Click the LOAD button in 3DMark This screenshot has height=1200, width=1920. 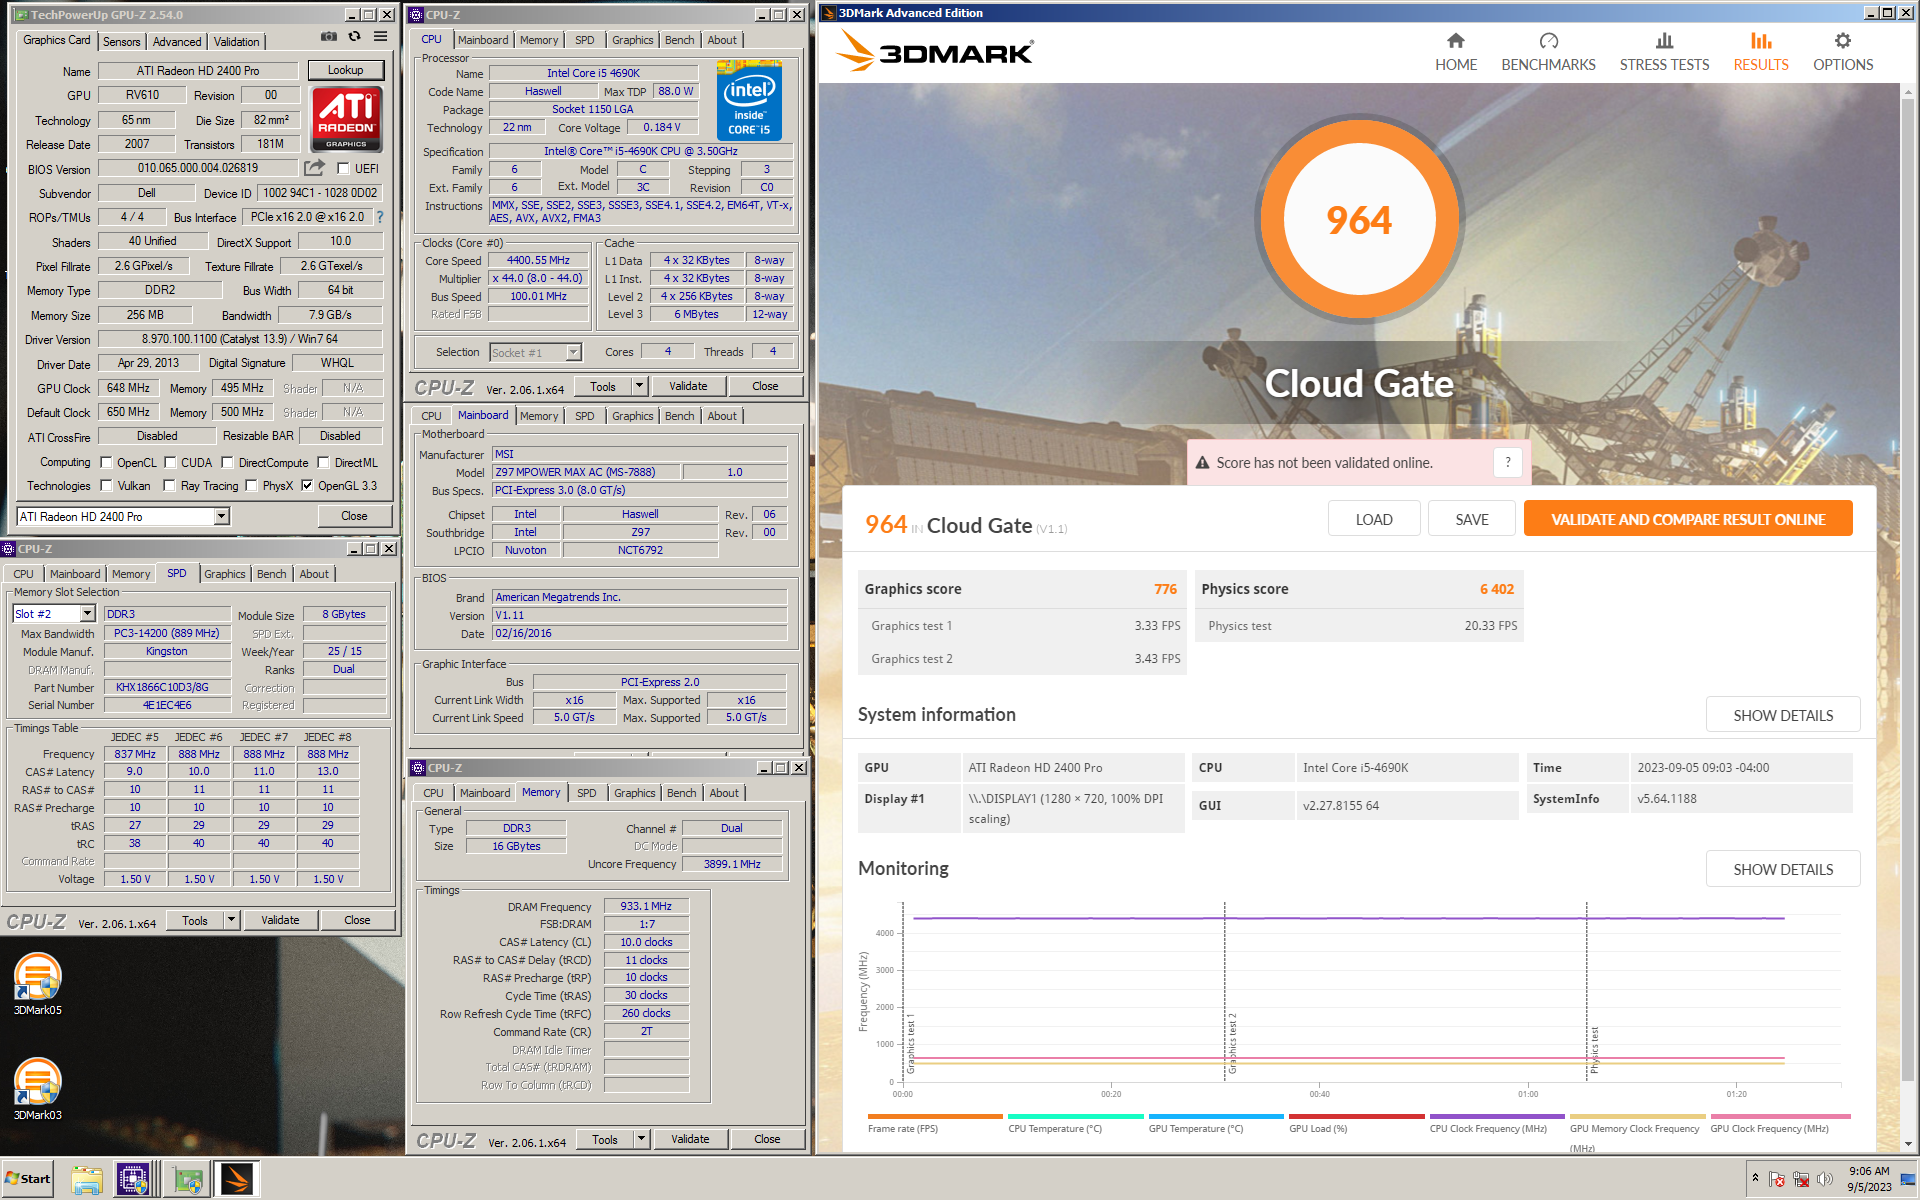pos(1373,519)
